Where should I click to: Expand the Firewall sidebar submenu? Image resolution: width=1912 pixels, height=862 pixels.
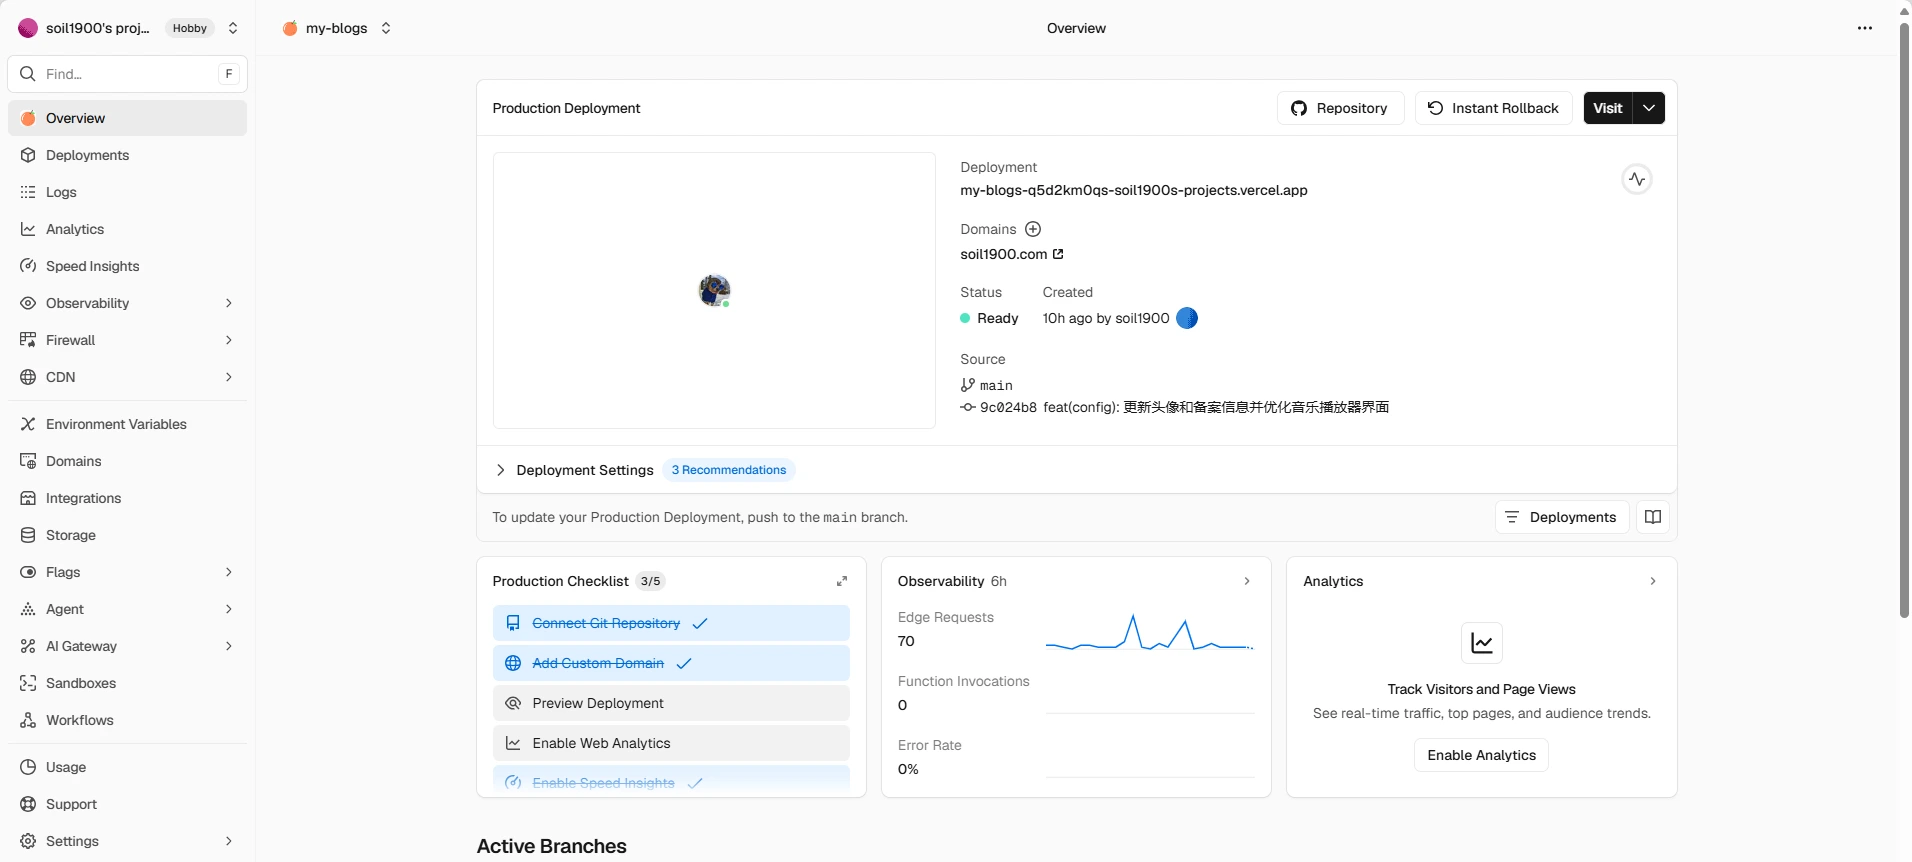[x=229, y=340]
